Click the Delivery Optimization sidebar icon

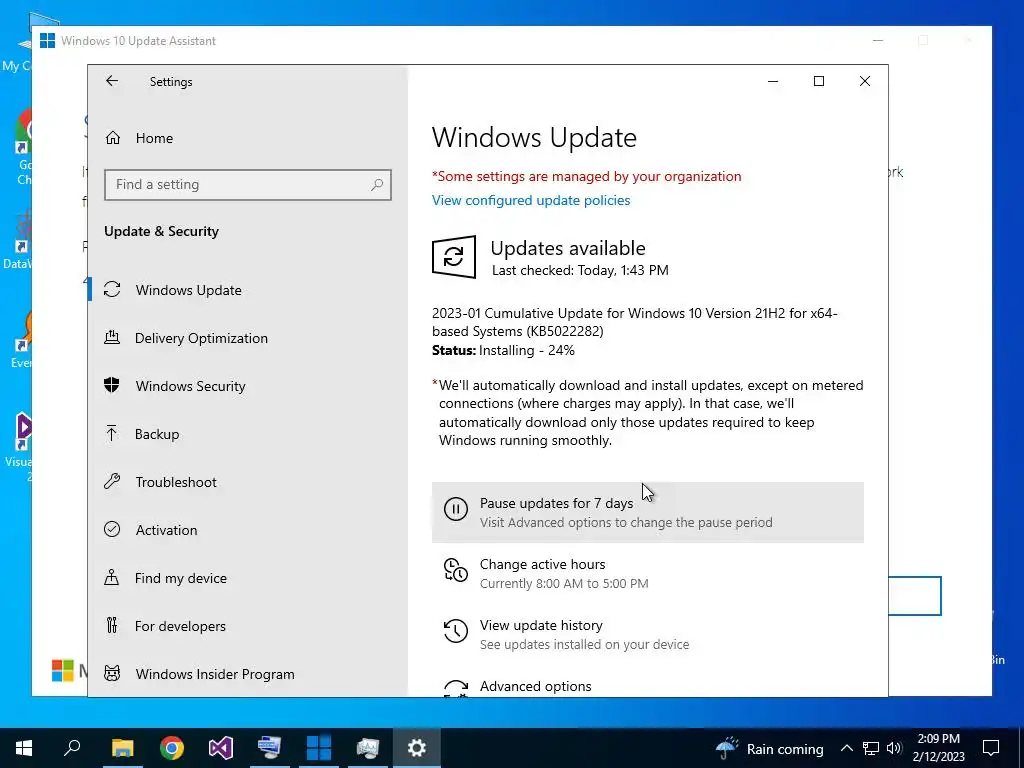click(x=112, y=337)
